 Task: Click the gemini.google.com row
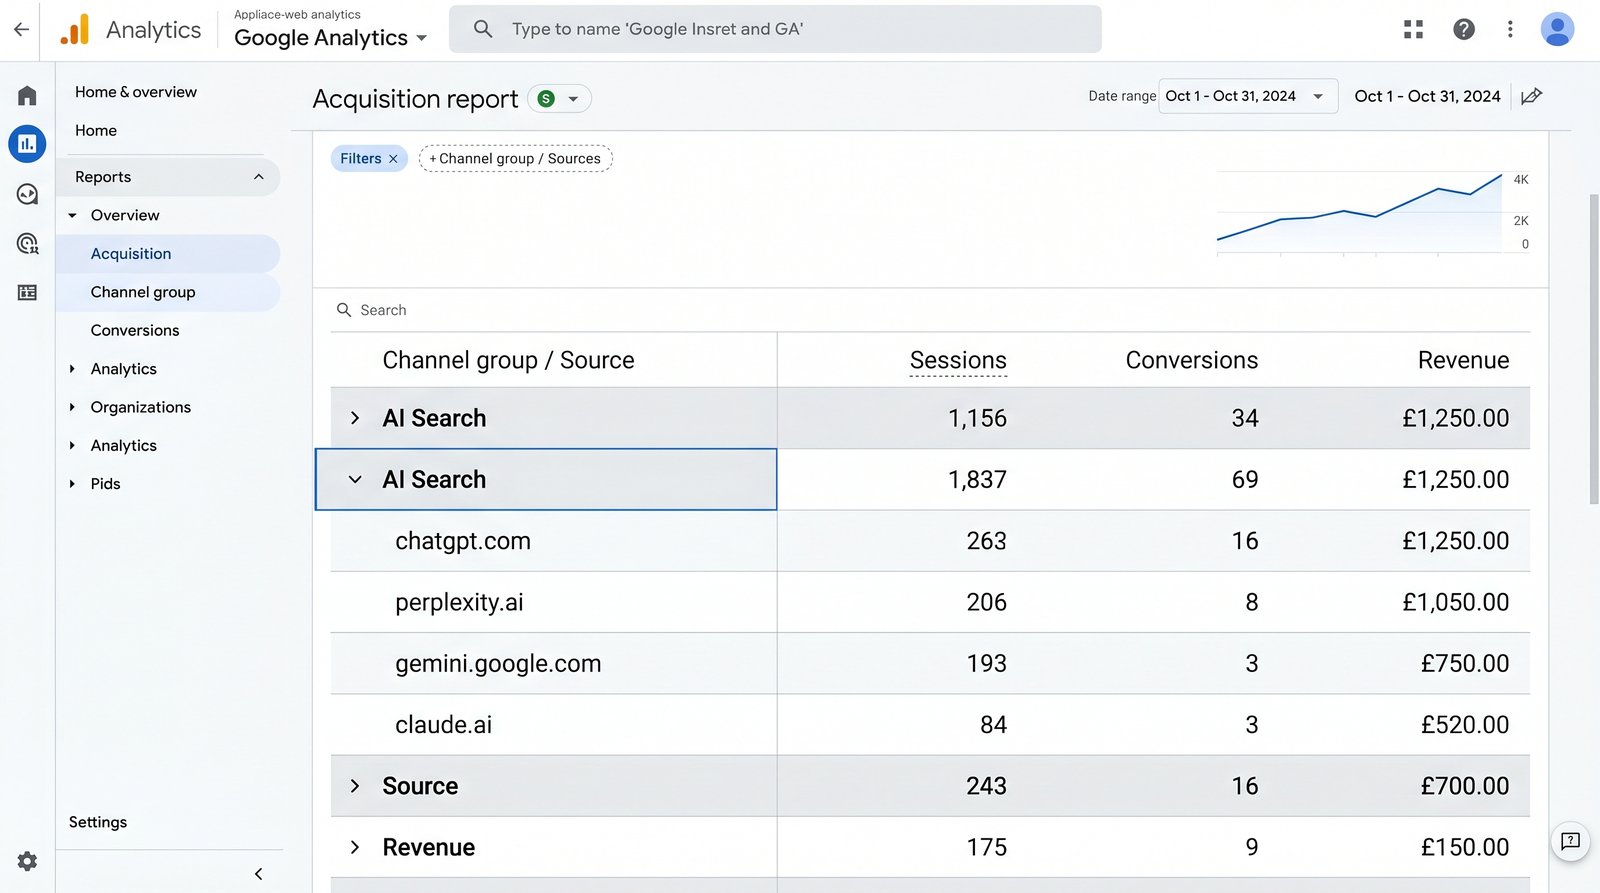930,664
